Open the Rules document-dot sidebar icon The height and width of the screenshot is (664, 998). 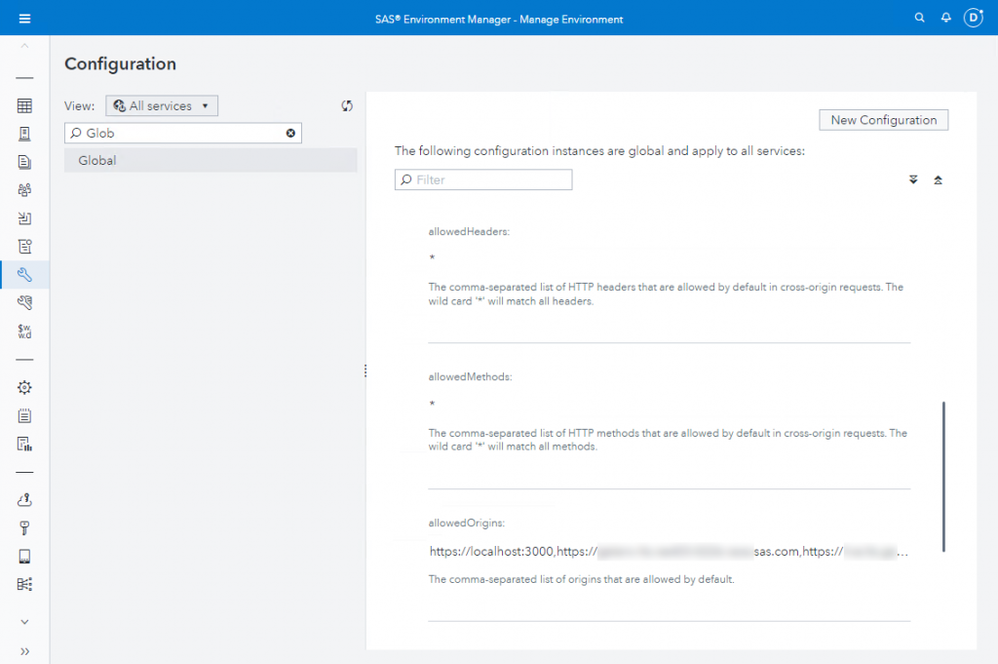pos(25,246)
